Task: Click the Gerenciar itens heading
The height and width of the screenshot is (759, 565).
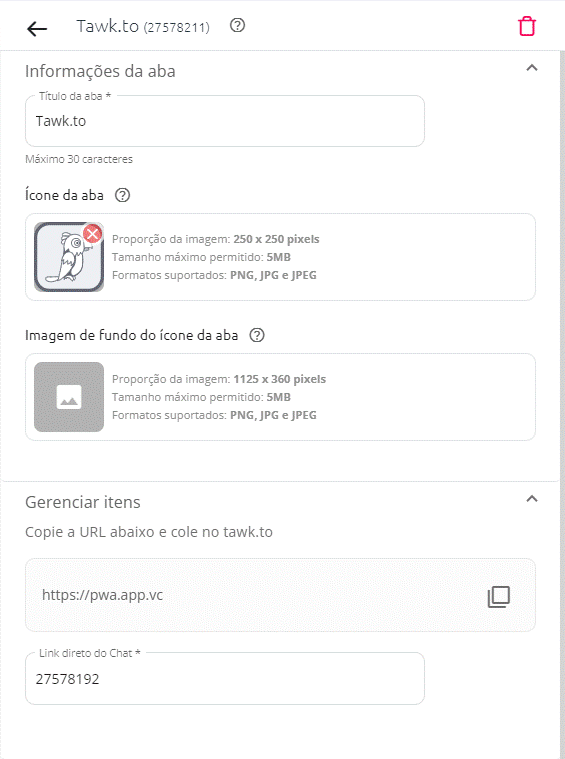Action: point(83,502)
